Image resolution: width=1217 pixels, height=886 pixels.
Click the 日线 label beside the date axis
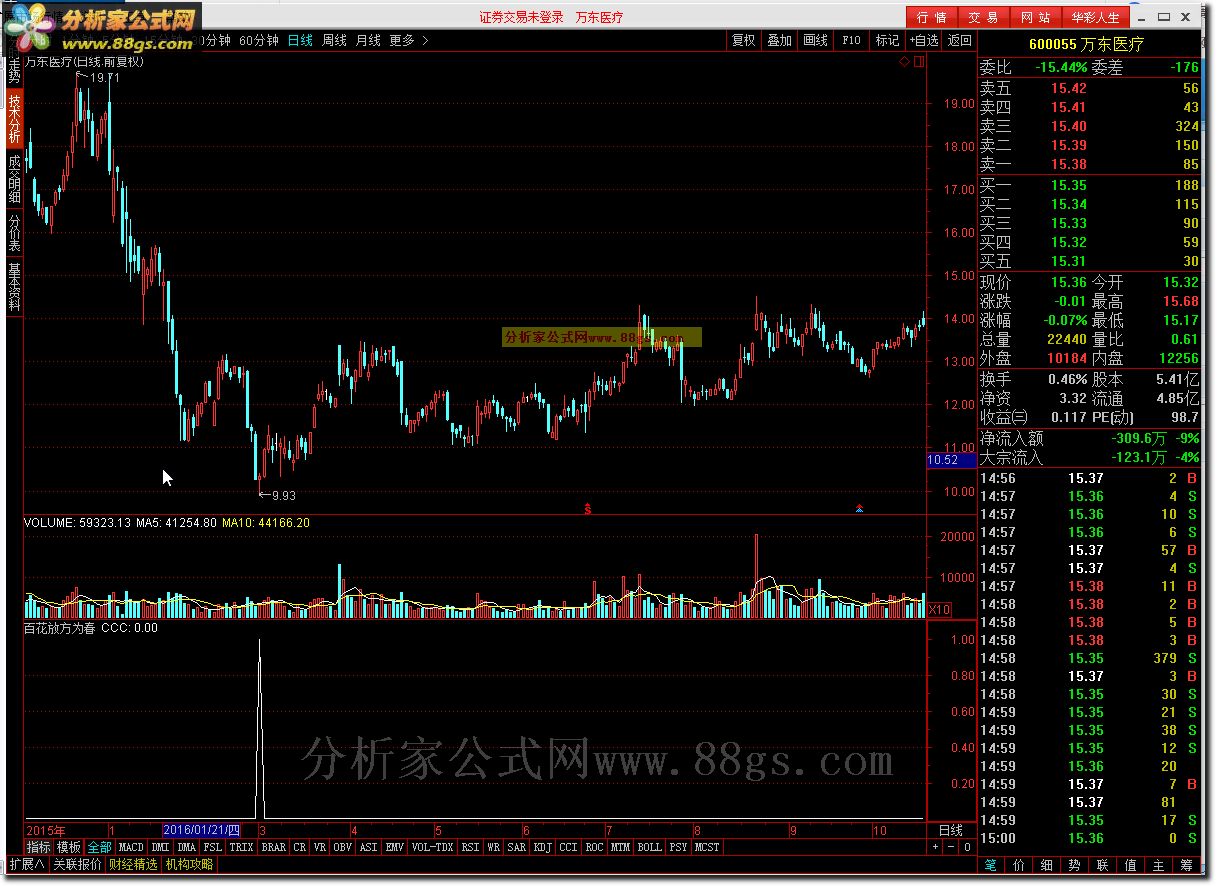point(950,830)
